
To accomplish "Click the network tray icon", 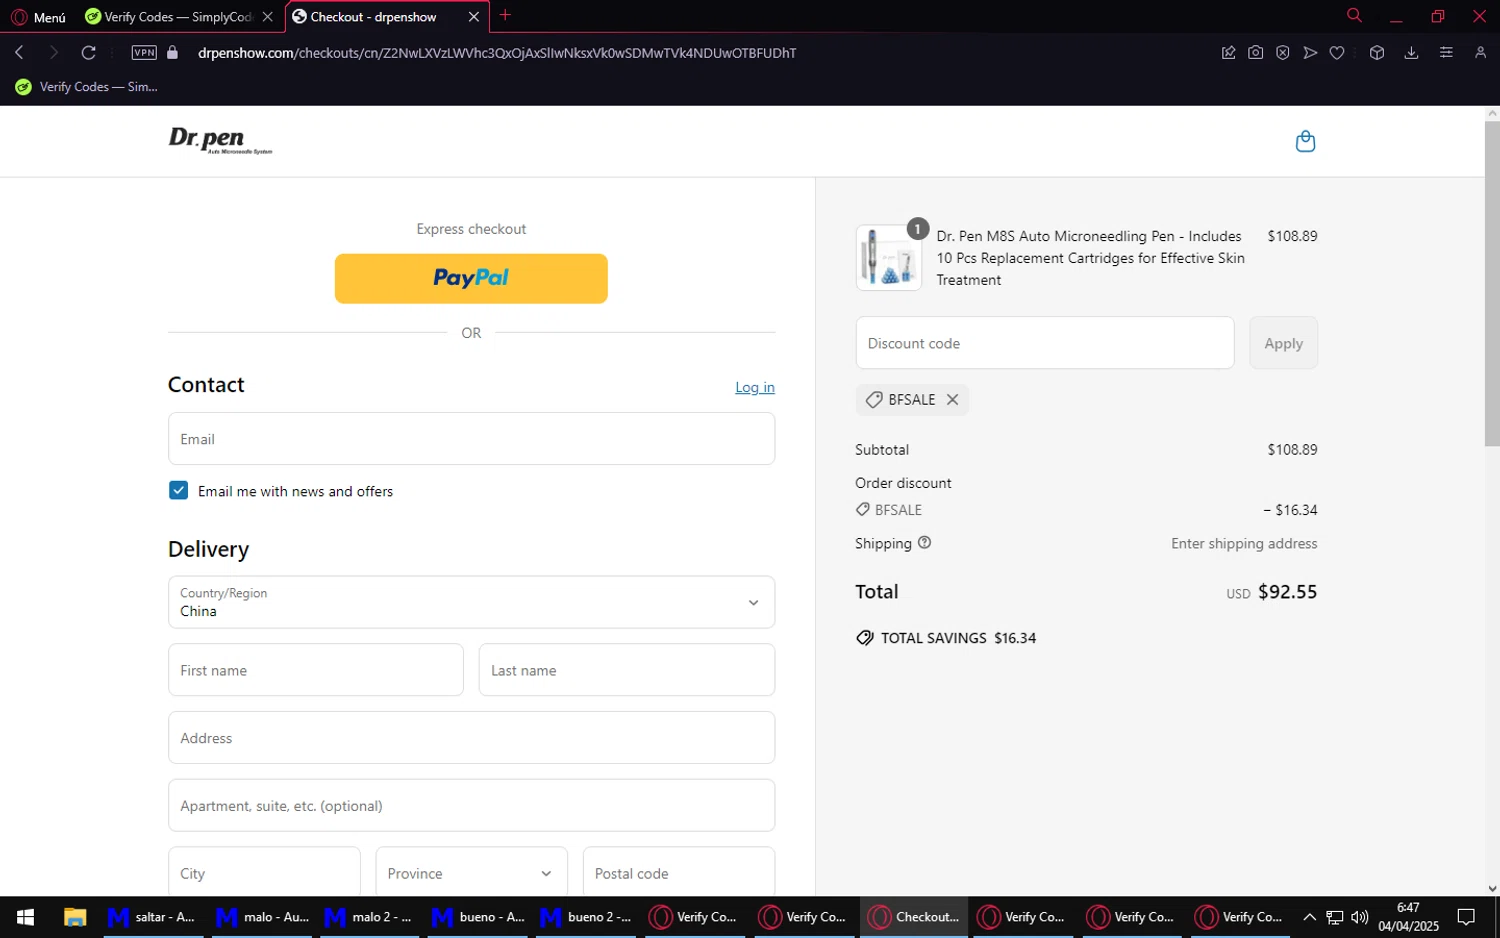I will [1335, 917].
